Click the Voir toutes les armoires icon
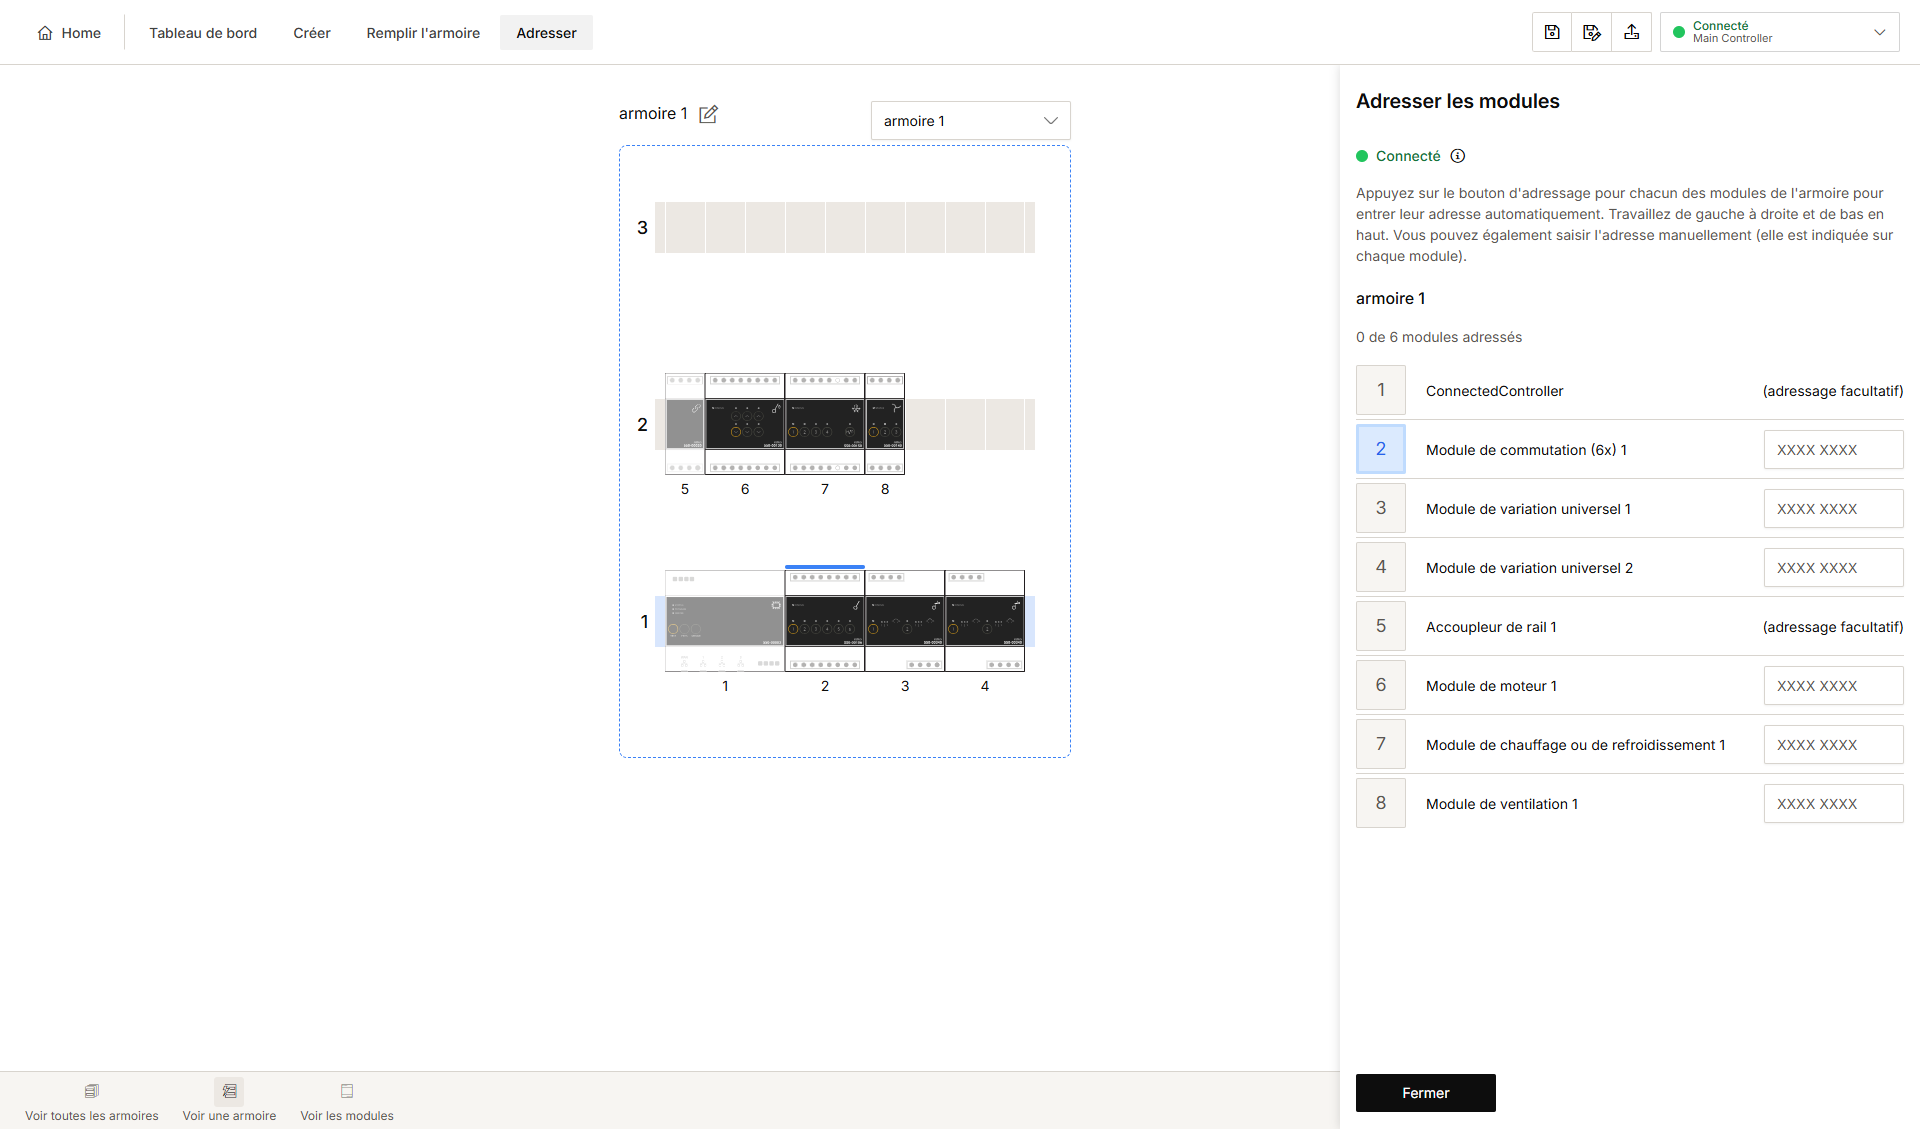 point(92,1091)
